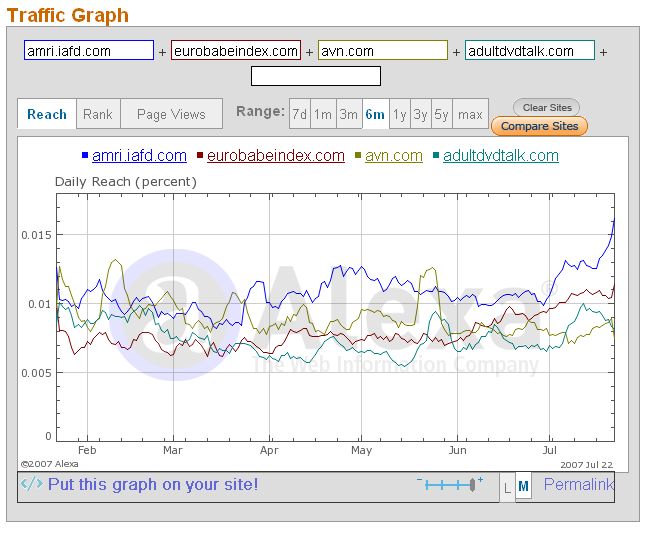Click the dark red eurobabeindex.com legend square
Screen dimensions: 652x535
tap(200, 155)
